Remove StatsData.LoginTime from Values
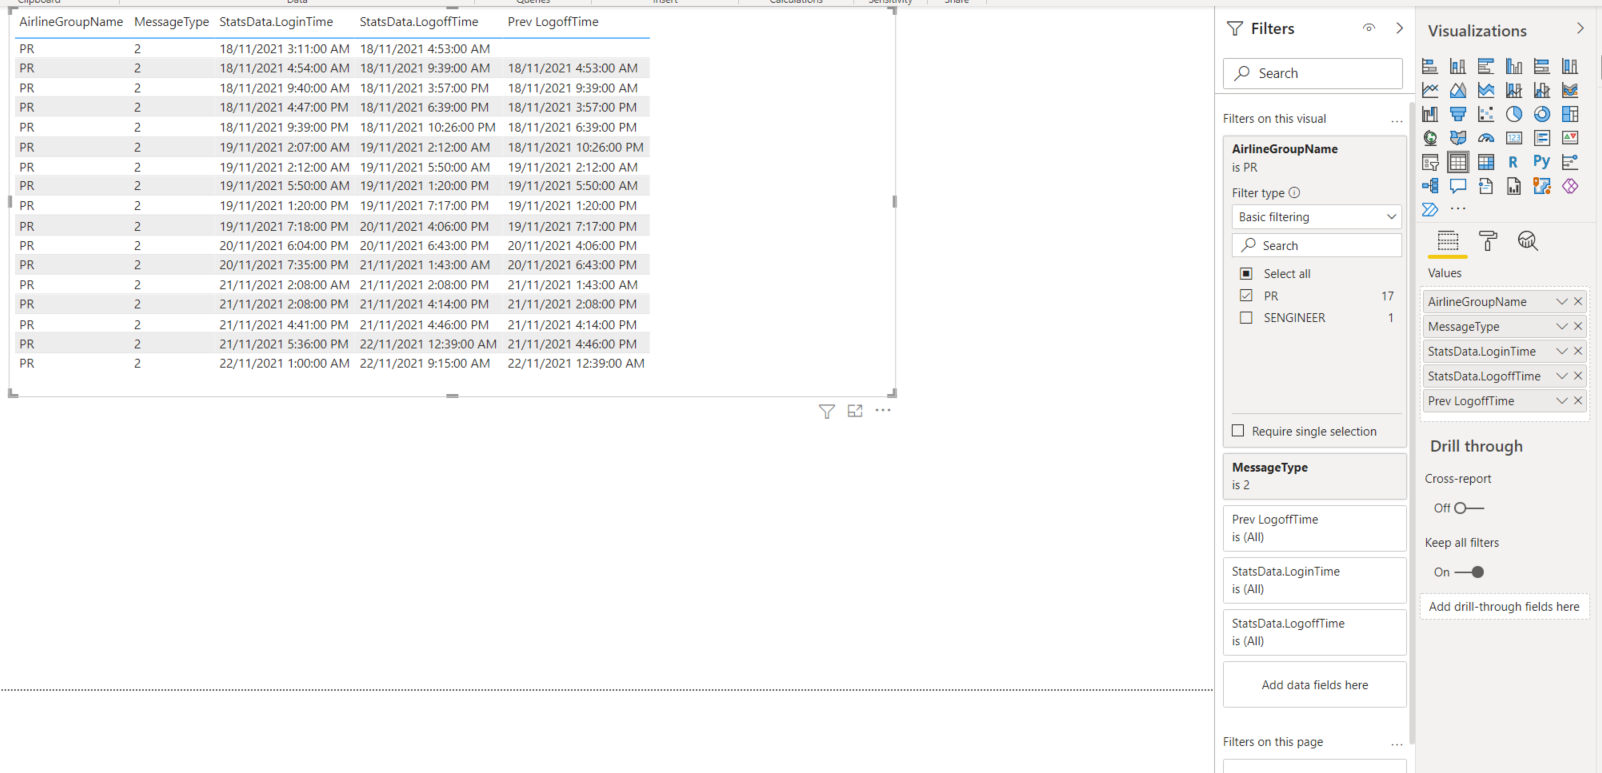 click(1578, 351)
